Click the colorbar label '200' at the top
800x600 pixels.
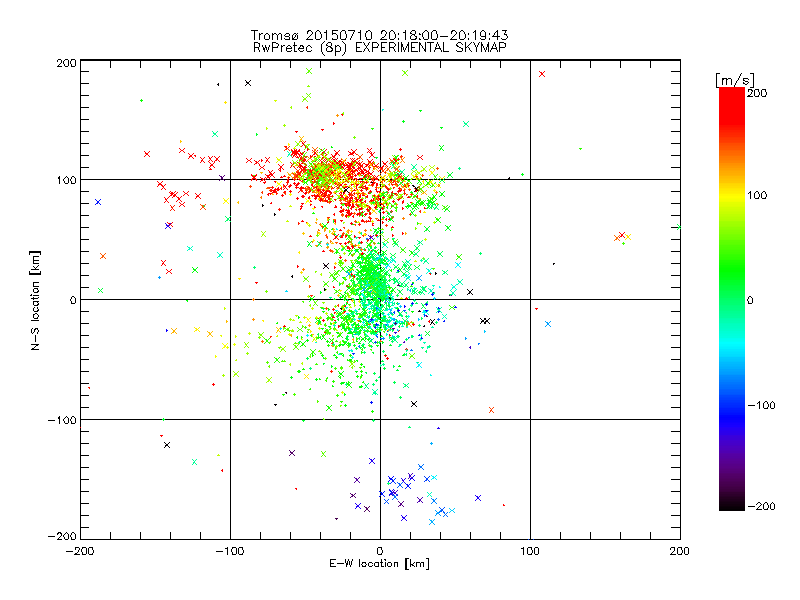[x=757, y=93]
